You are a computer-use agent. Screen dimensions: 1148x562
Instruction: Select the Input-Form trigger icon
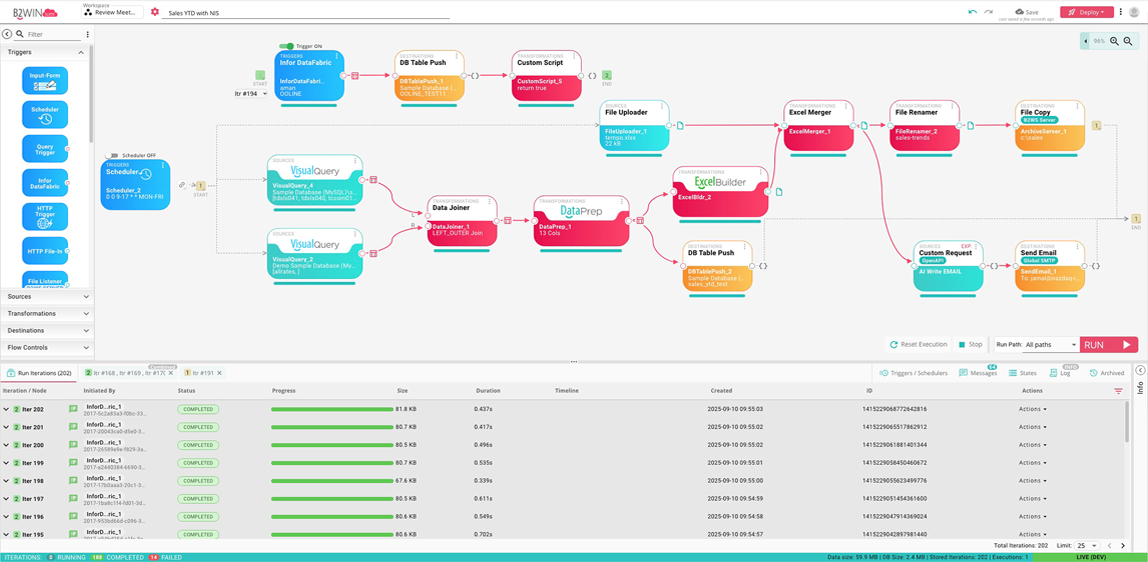pyautogui.click(x=45, y=81)
